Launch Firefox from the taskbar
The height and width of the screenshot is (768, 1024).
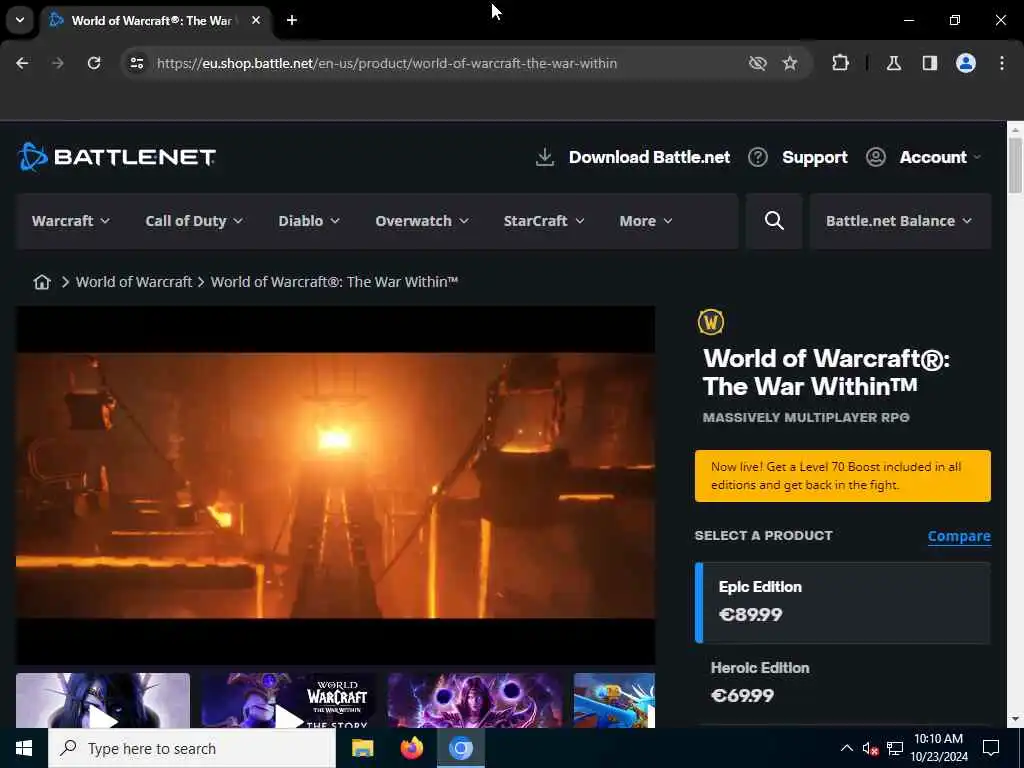coord(411,748)
